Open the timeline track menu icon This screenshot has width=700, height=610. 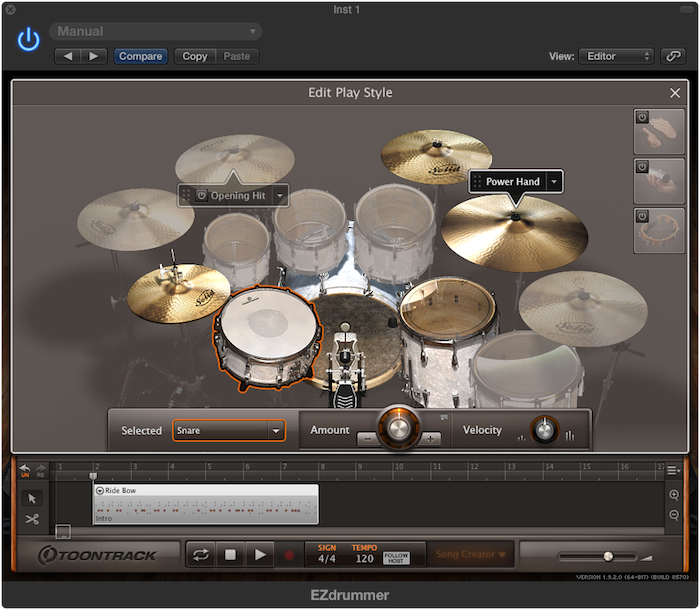point(673,471)
